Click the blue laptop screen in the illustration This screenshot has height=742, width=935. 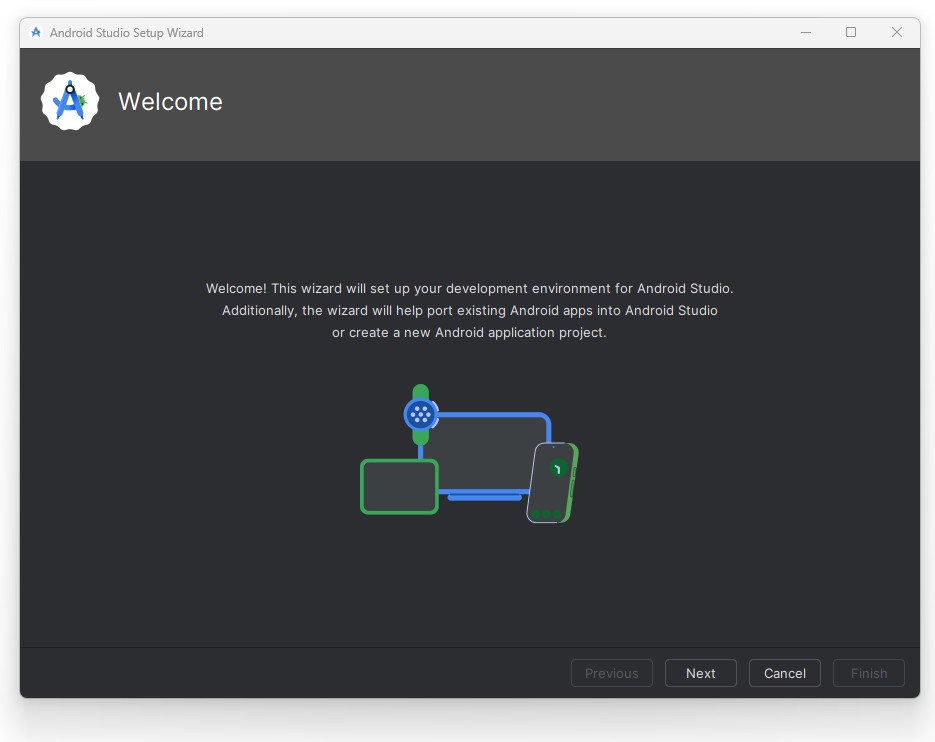(x=490, y=450)
